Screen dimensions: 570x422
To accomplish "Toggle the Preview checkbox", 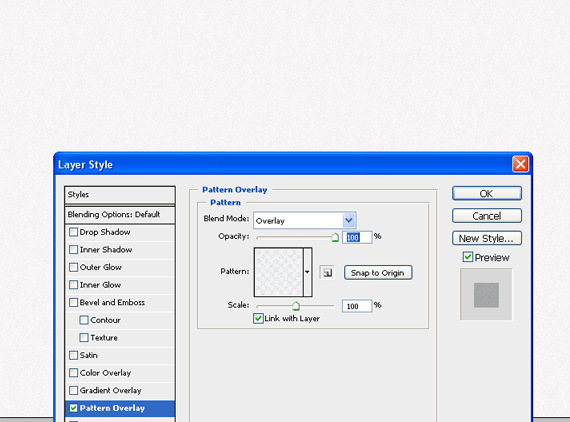I will [467, 257].
